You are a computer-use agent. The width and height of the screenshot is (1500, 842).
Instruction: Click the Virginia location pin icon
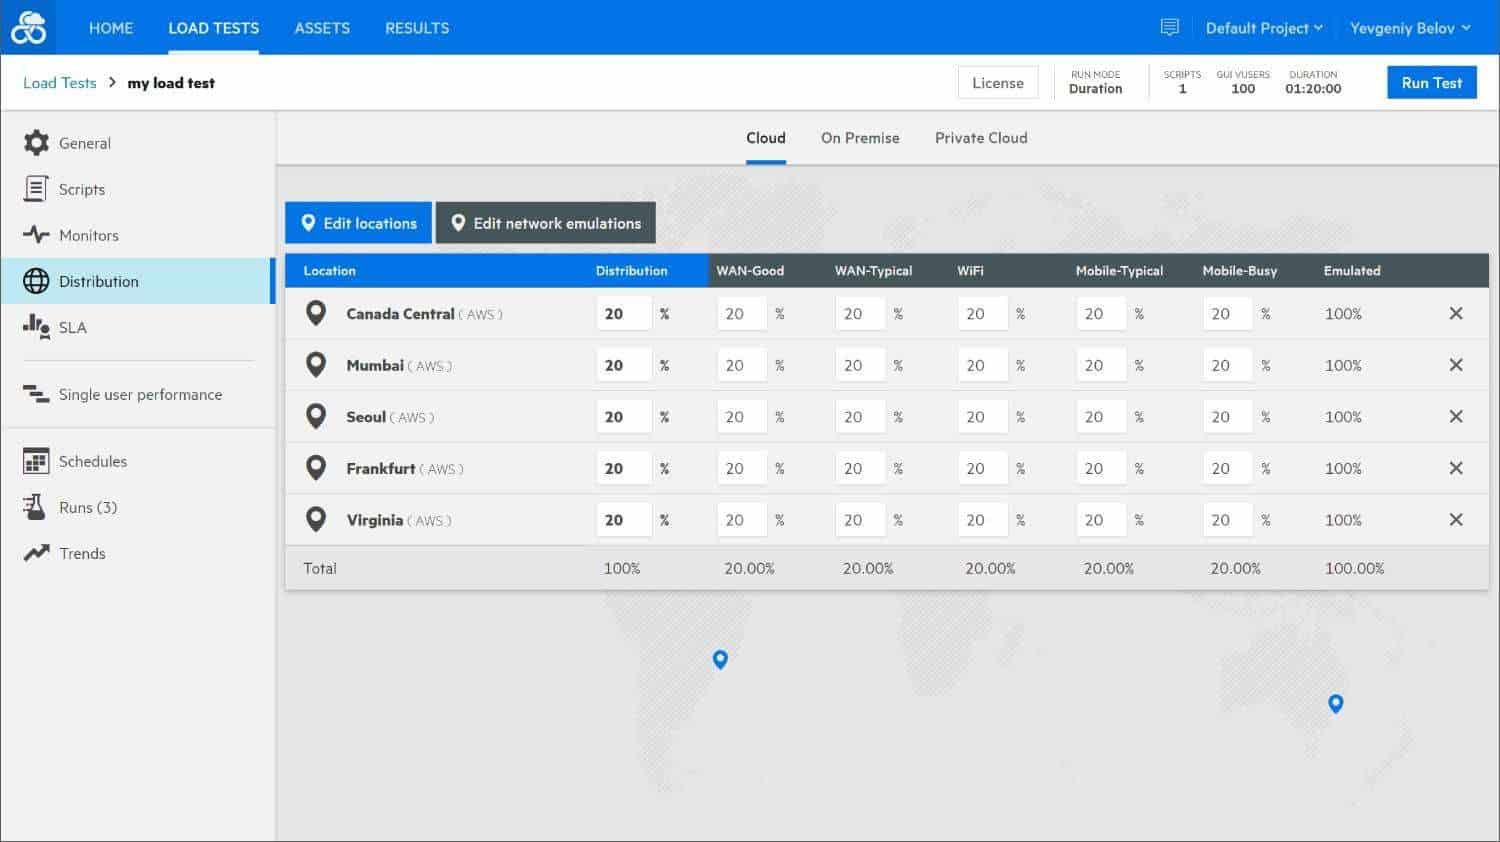[316, 520]
